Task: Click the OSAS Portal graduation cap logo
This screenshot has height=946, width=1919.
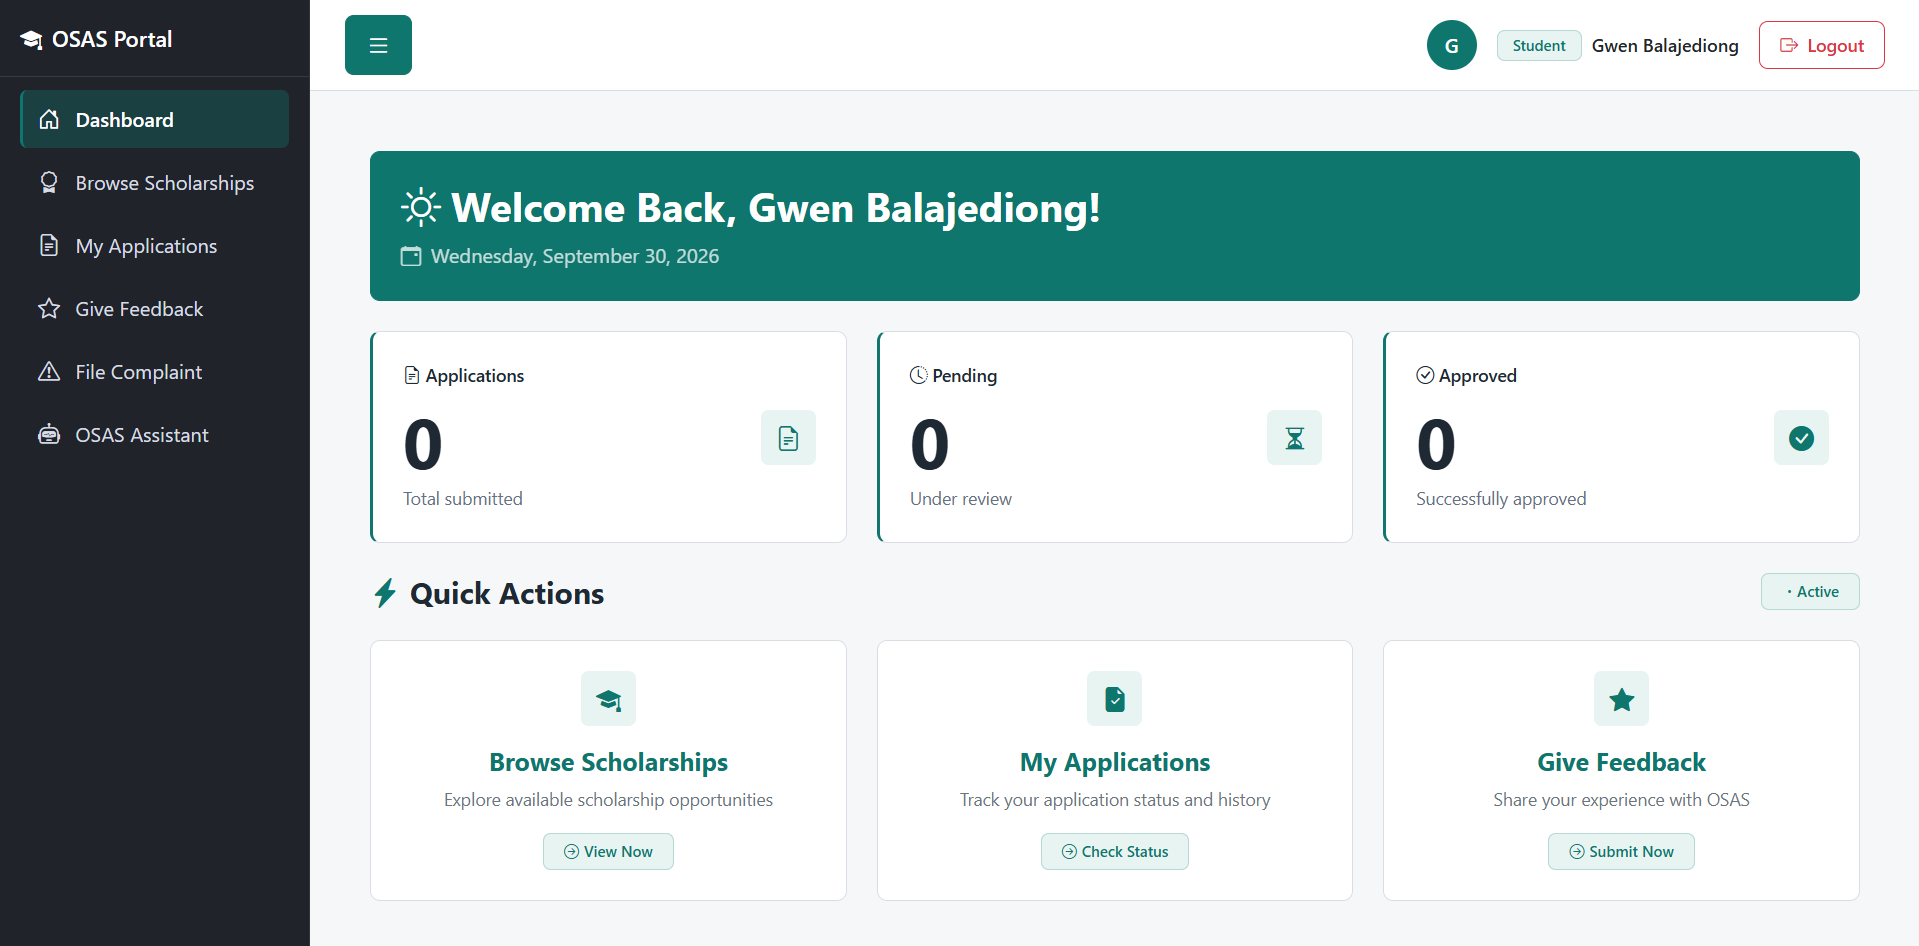Action: [x=31, y=40]
